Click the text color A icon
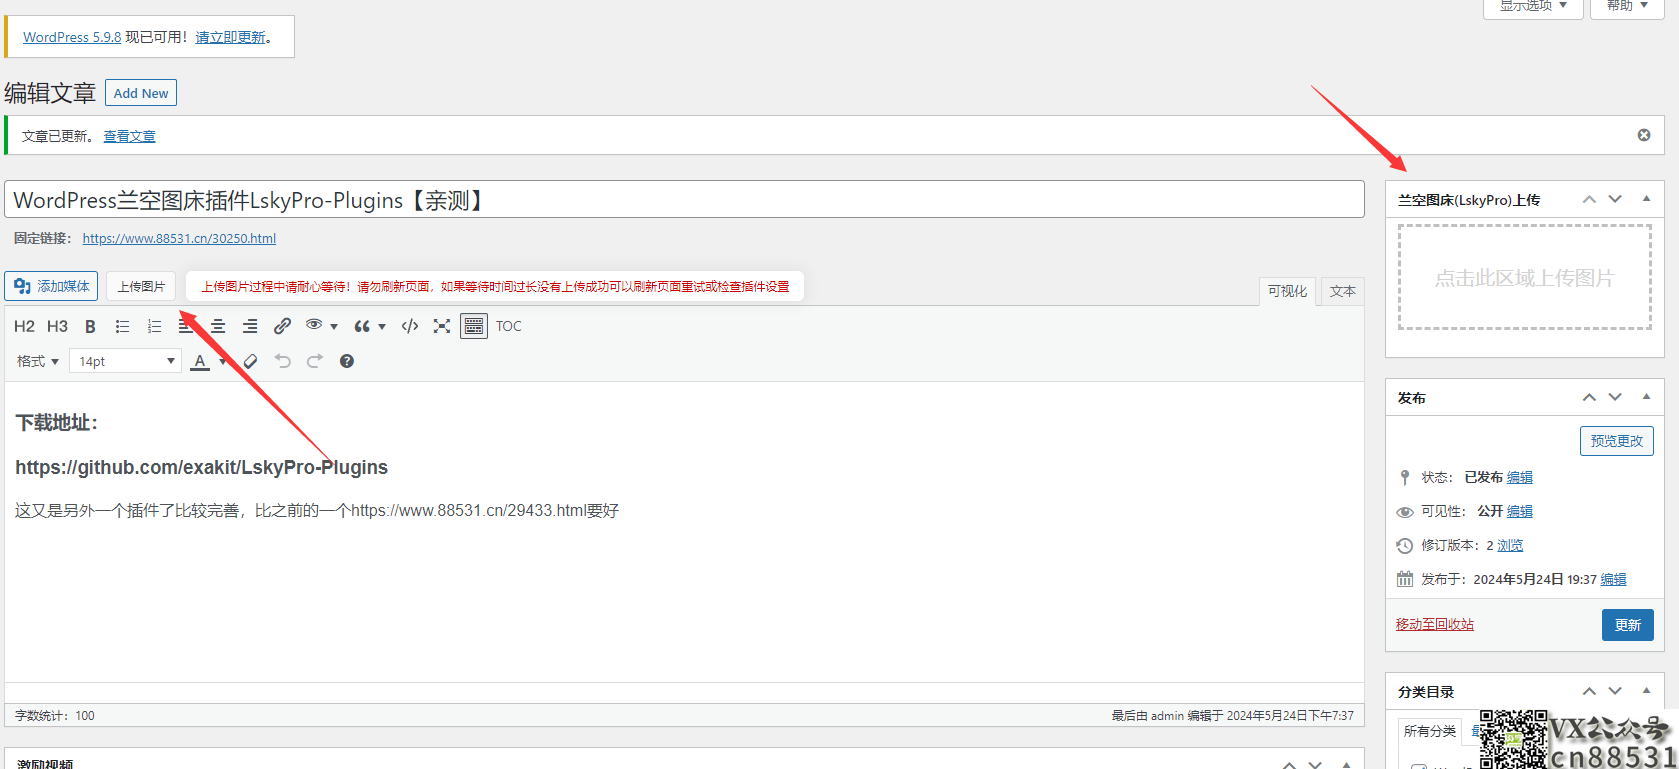1679x769 pixels. (201, 361)
